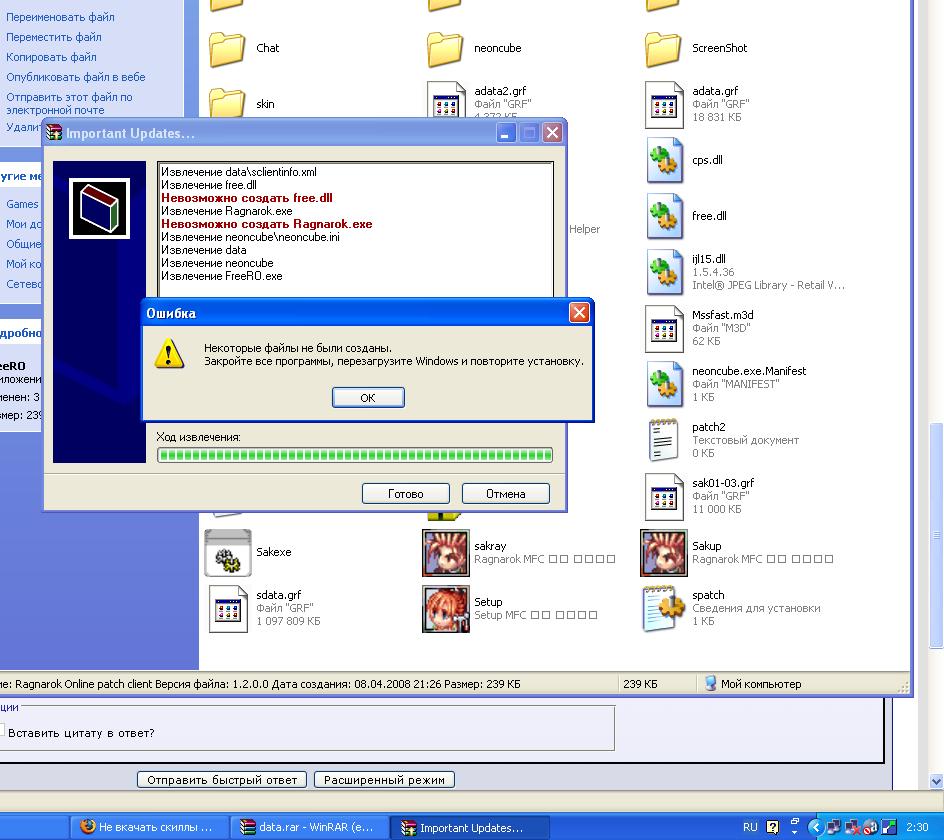Click the WinRAR icon in Important Updates title bar
Screen dimensions: 944x840
pos(54,133)
